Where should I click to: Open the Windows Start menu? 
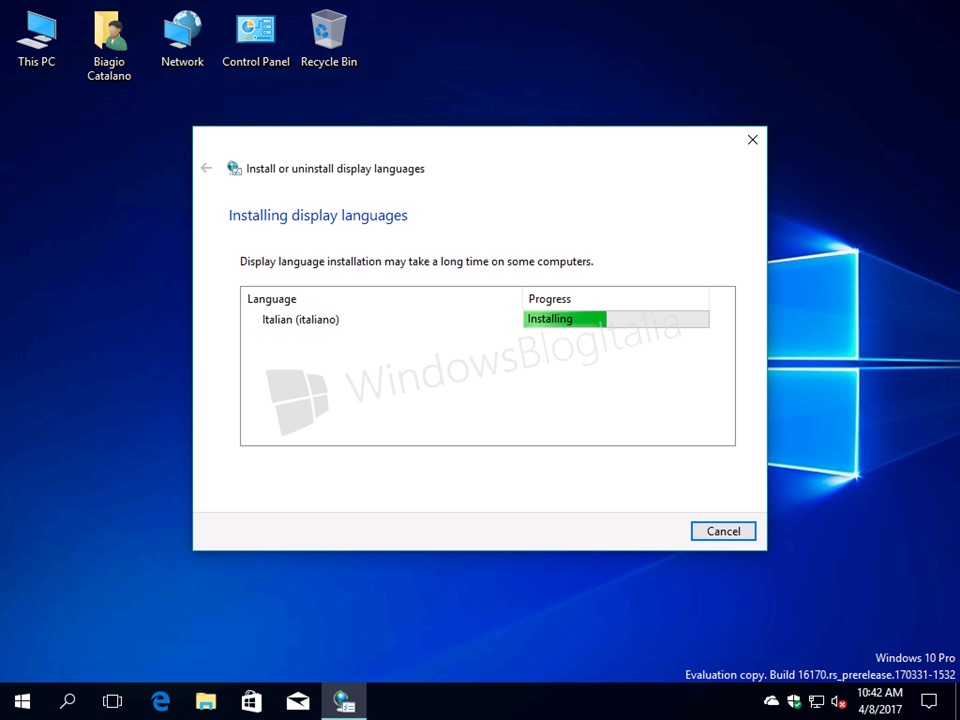(x=23, y=701)
